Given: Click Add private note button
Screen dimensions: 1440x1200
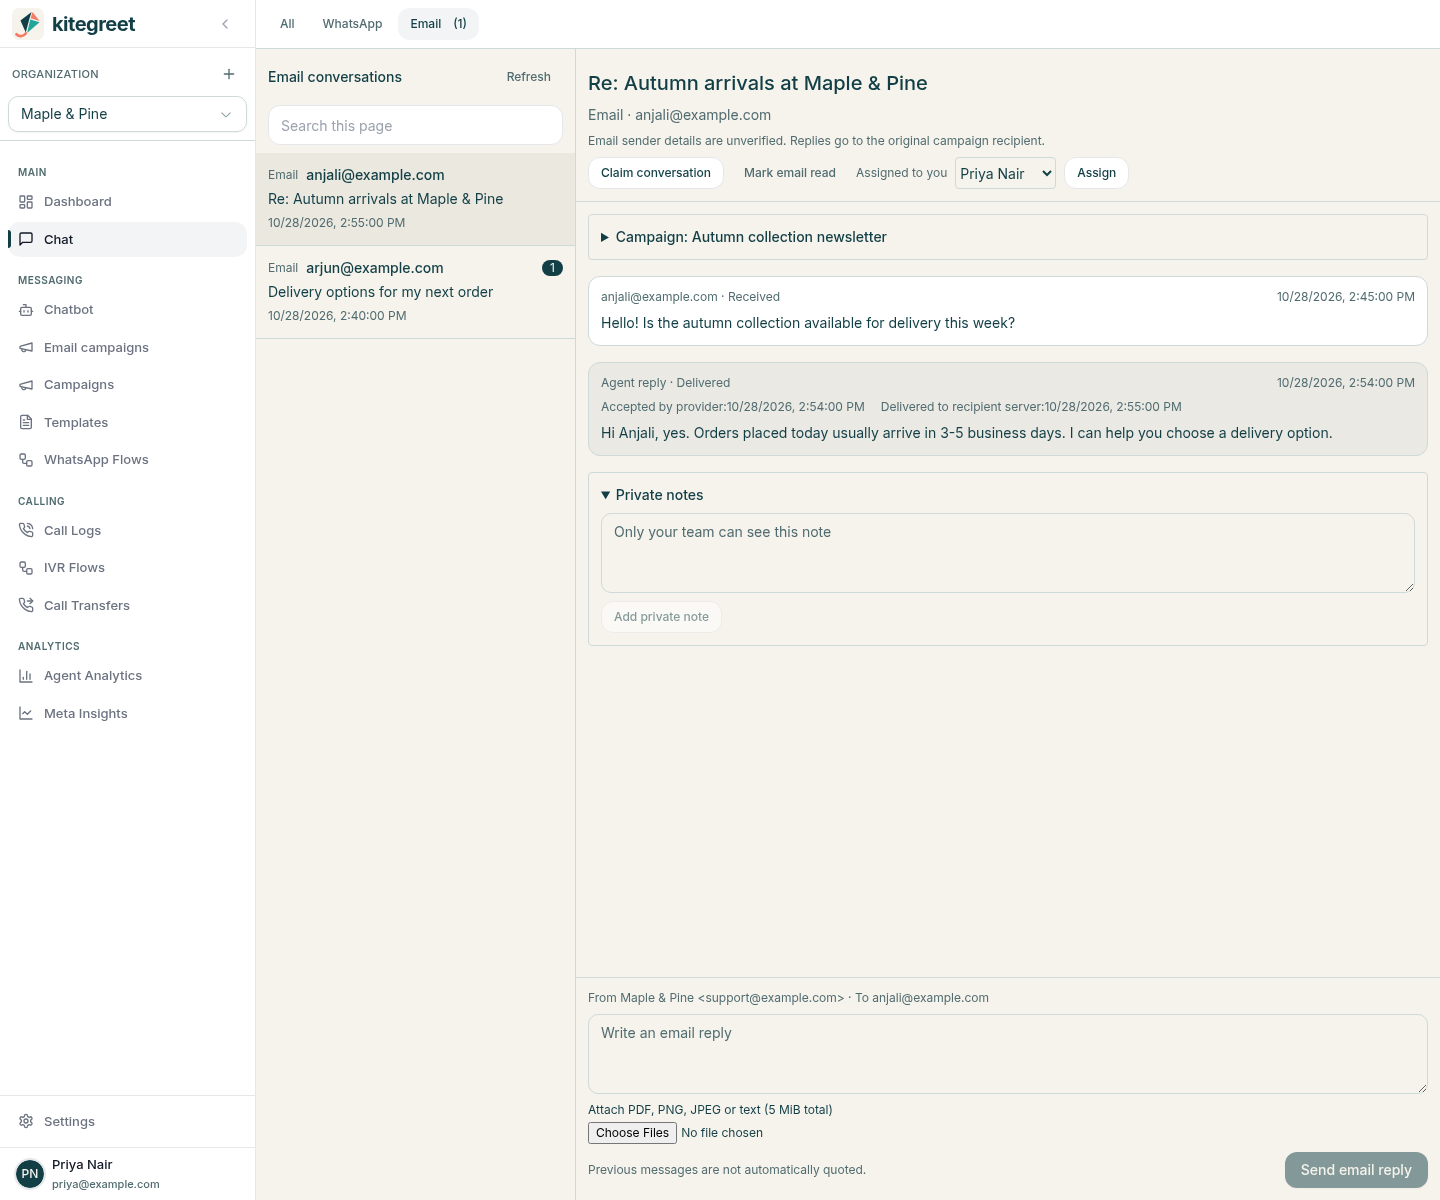Looking at the screenshot, I should point(661,617).
